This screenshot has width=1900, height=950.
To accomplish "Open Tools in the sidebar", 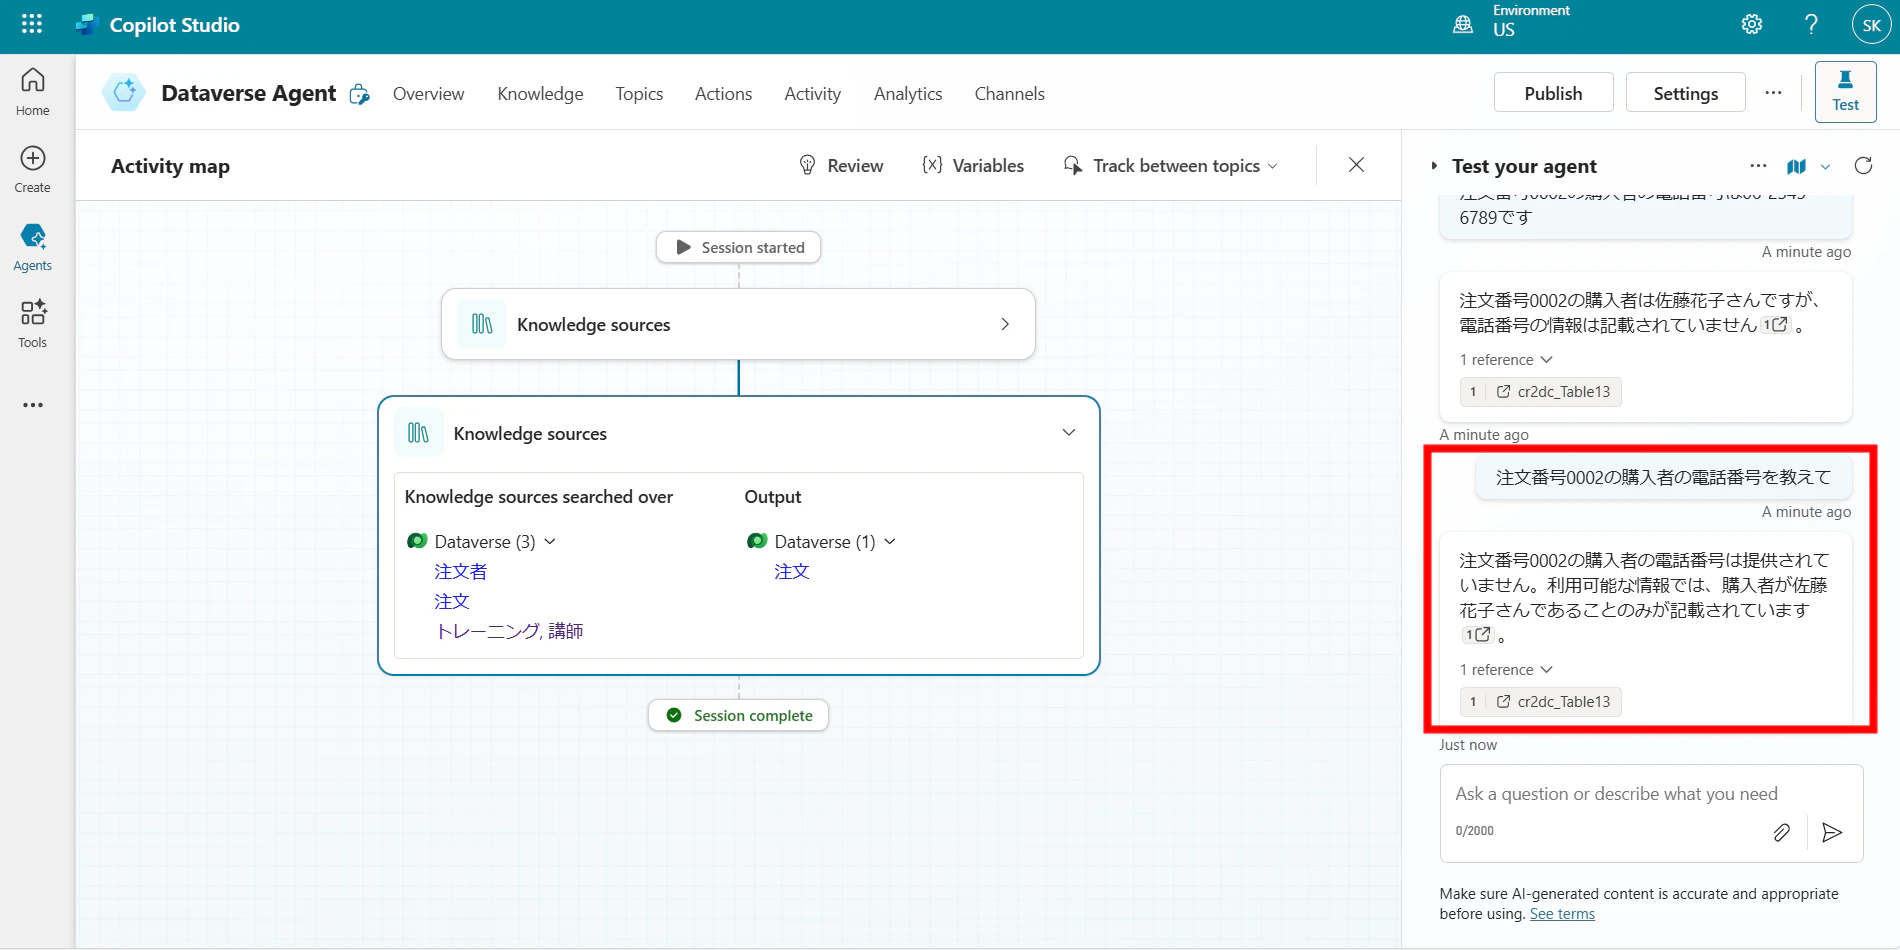I will tap(33, 324).
